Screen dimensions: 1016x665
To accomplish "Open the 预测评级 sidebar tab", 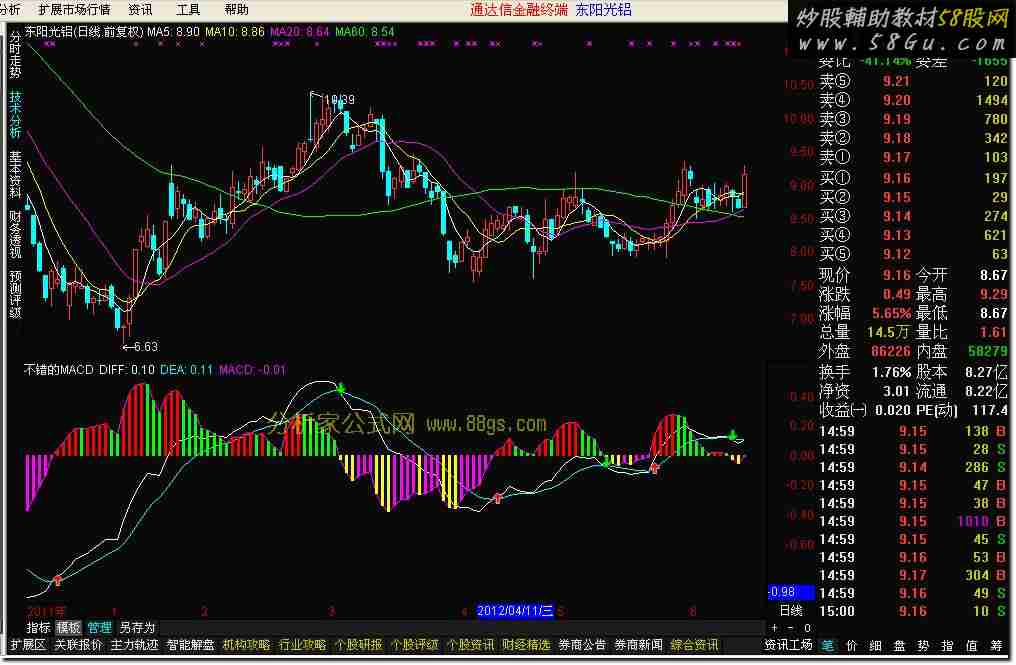I will (x=15, y=294).
